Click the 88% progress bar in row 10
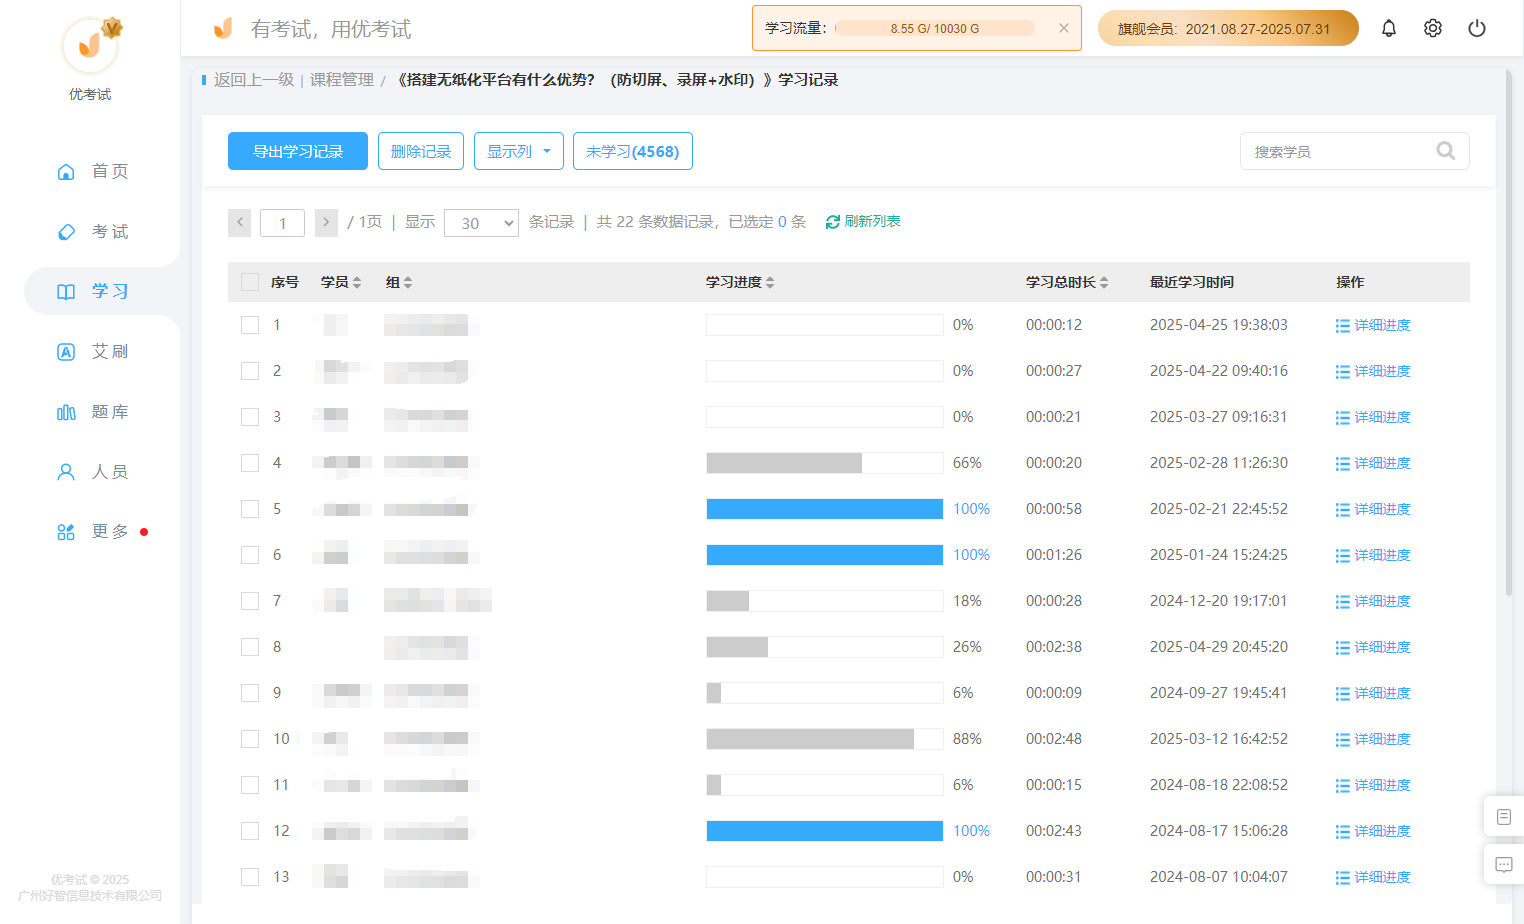Screen dimensions: 1524x924 (825, 739)
